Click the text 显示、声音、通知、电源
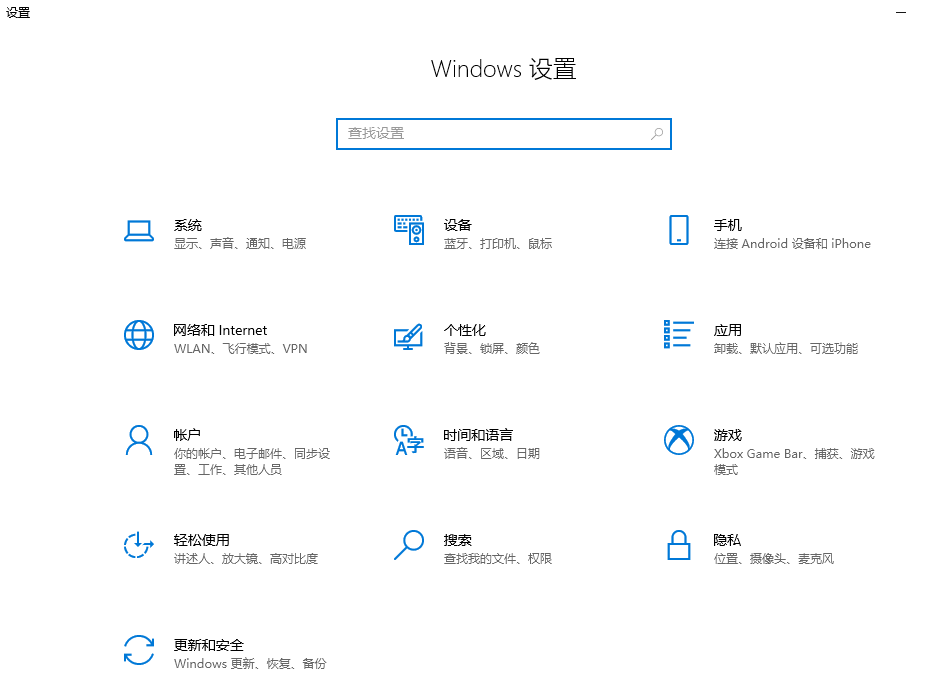The image size is (928, 696). point(240,243)
